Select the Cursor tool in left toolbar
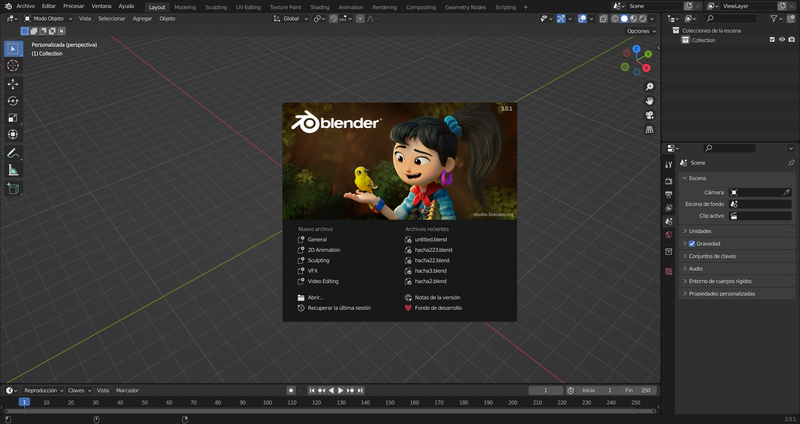Screen dimensions: 800x424 (x=13, y=65)
